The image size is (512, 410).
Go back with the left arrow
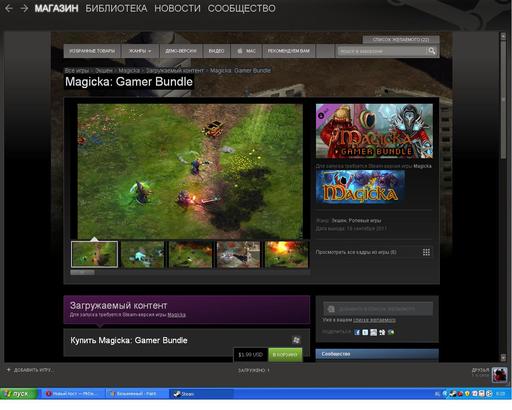[9, 8]
